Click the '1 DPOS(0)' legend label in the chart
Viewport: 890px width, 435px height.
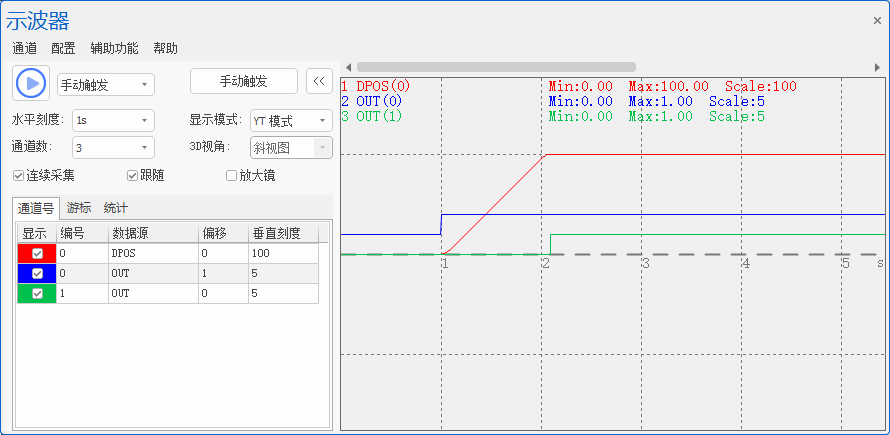tap(376, 87)
